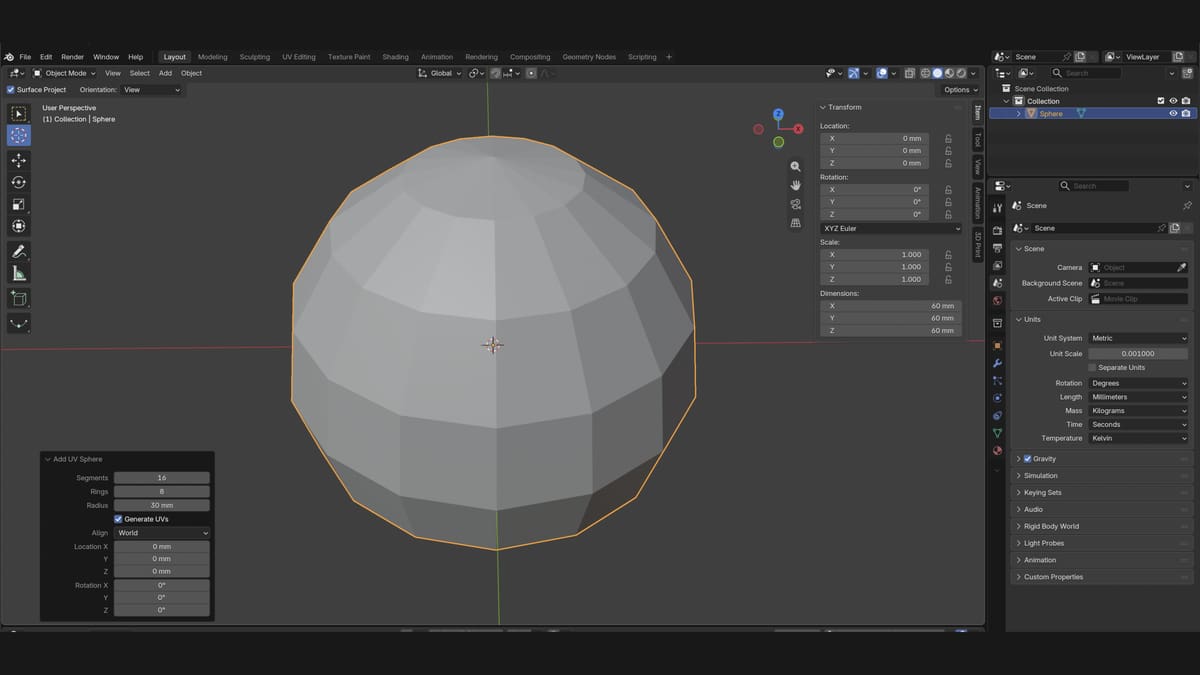The image size is (1200, 675).
Task: Open the Modifiers wrench tab icon
Action: click(x=997, y=362)
